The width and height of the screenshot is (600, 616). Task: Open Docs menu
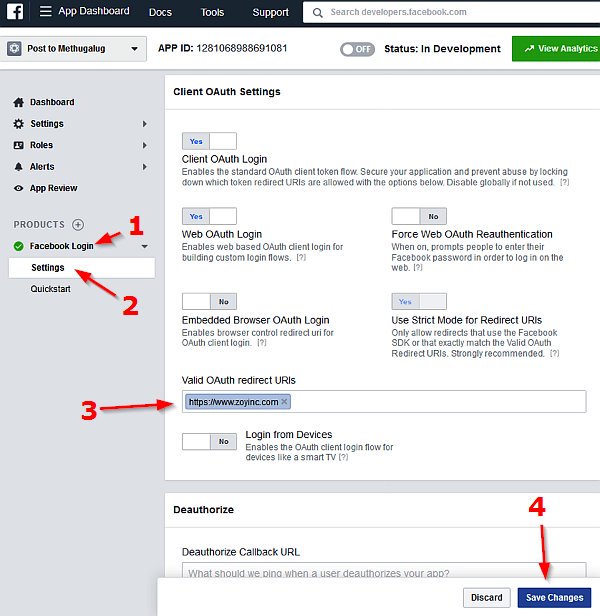(160, 13)
